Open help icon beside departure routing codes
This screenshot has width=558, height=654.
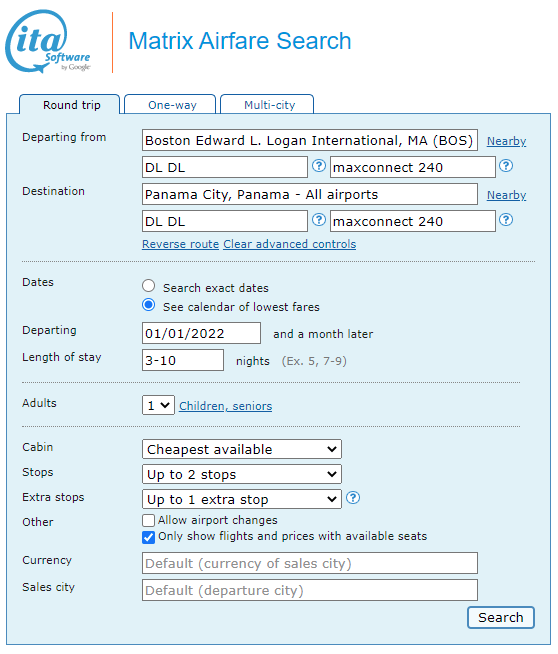tap(319, 166)
